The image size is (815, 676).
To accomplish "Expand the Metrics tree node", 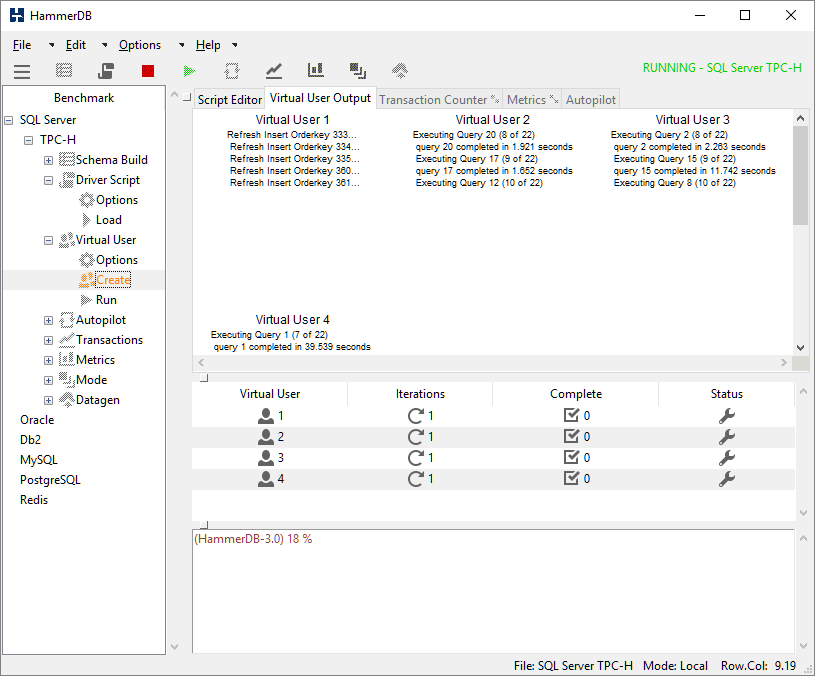I will coord(48,361).
